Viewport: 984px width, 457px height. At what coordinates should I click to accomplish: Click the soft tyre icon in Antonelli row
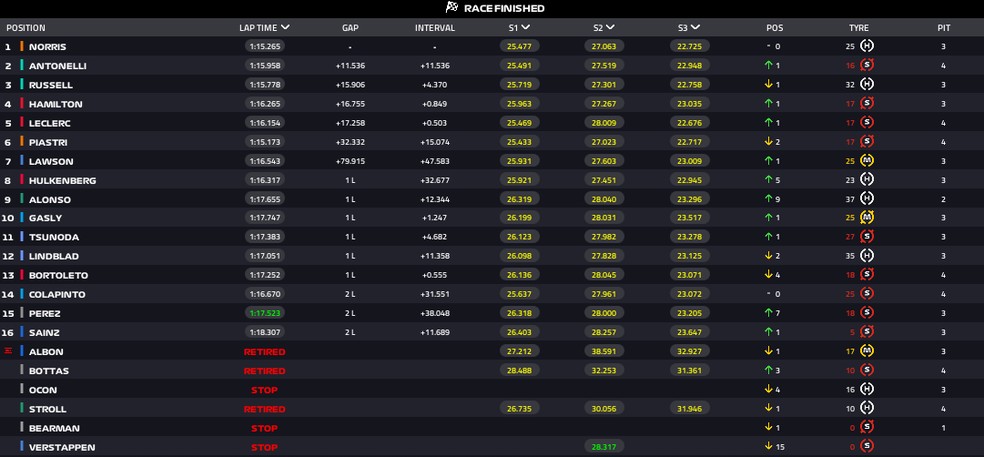(867, 65)
